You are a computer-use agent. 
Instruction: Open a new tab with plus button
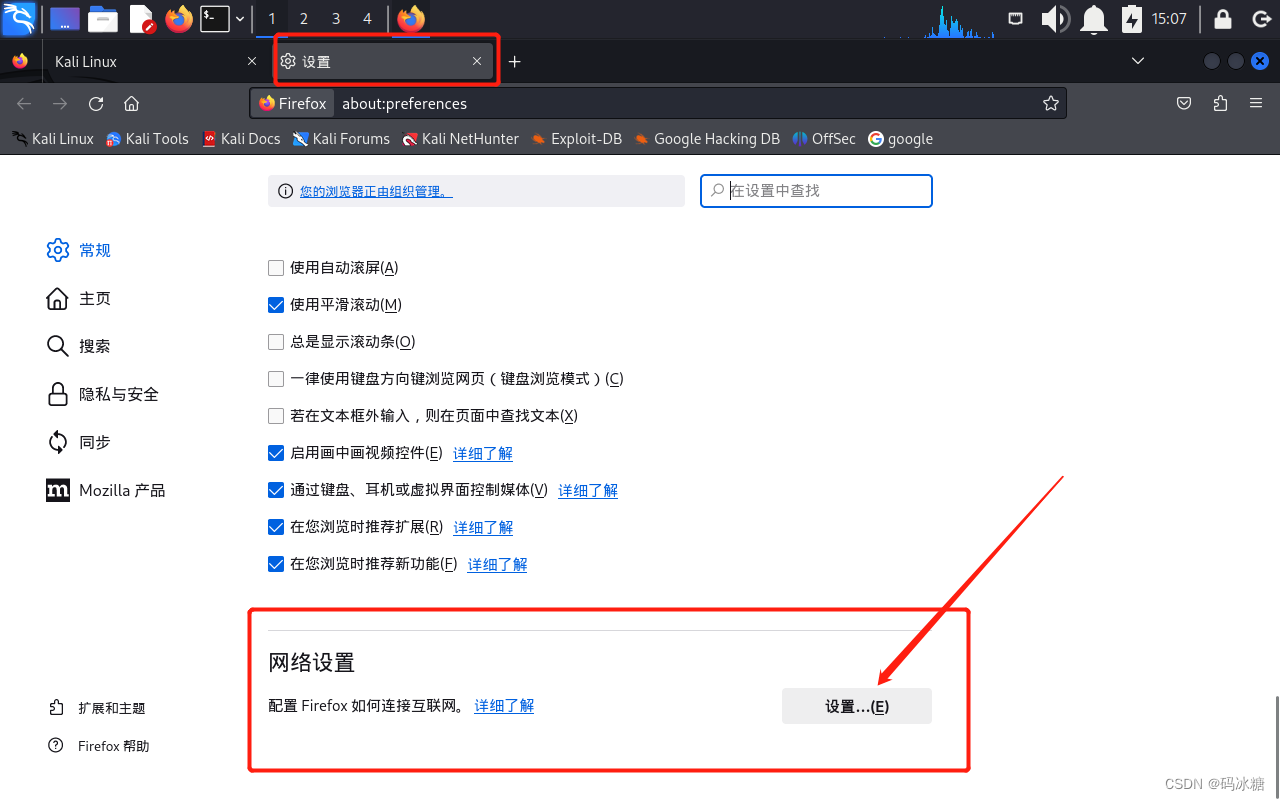(514, 61)
